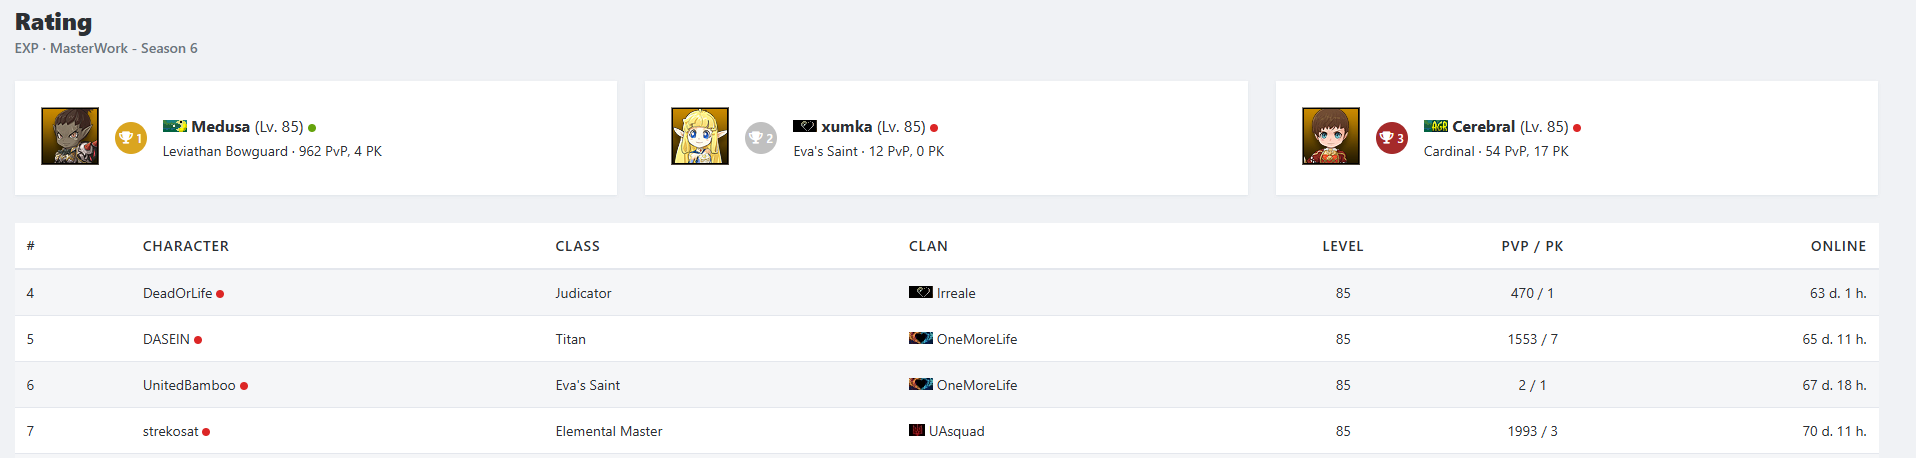This screenshot has width=1916, height=458.
Task: Sort by the PVP / PK column header
Action: tap(1531, 246)
